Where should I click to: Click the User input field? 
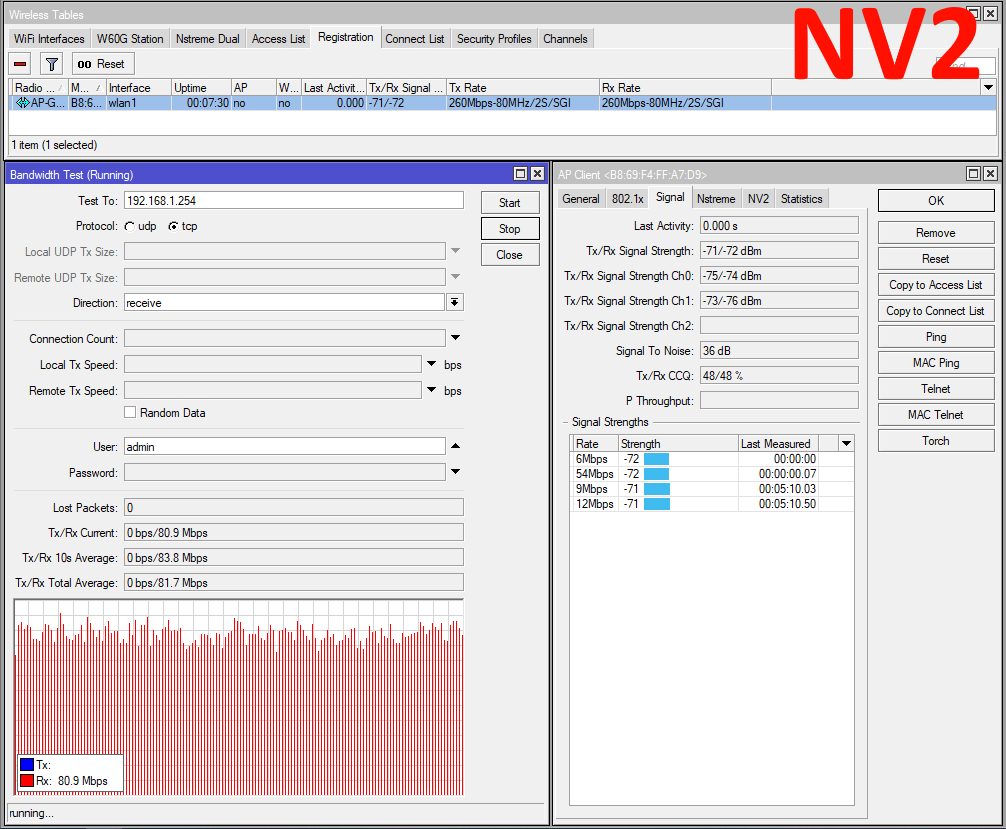[284, 447]
